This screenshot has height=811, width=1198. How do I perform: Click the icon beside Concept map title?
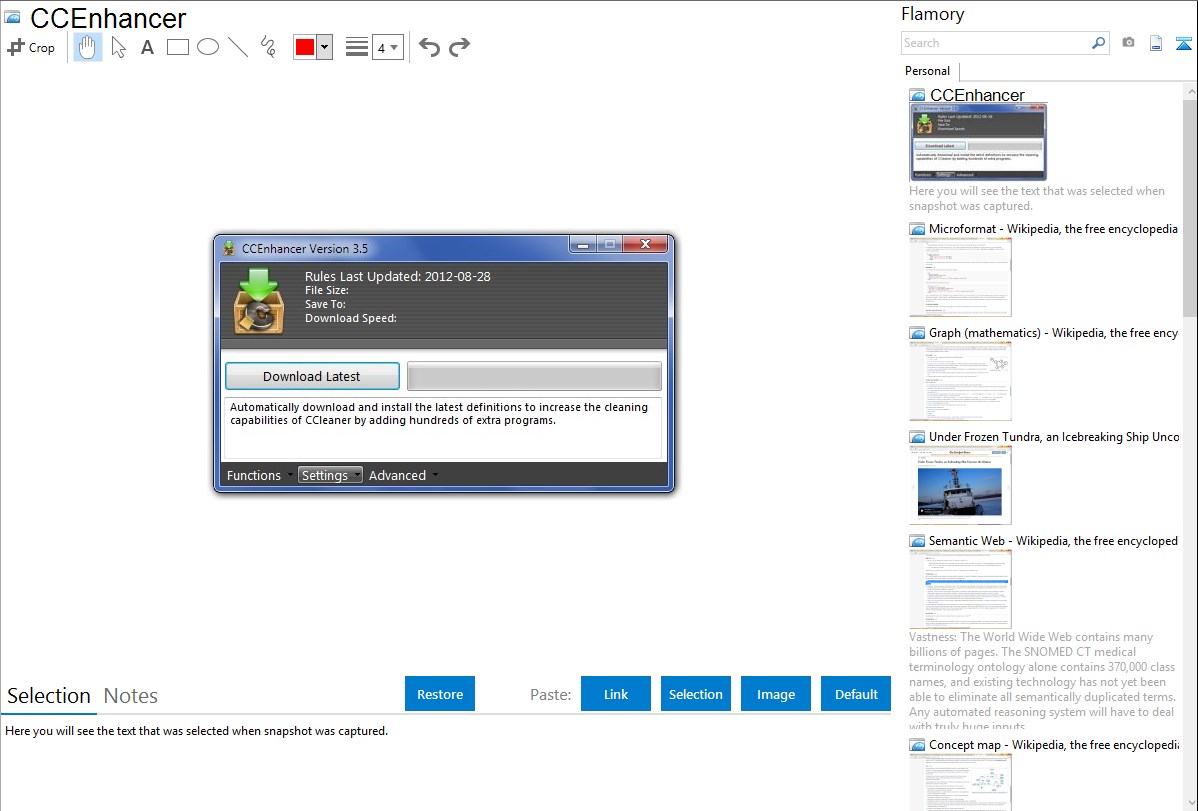coord(917,745)
